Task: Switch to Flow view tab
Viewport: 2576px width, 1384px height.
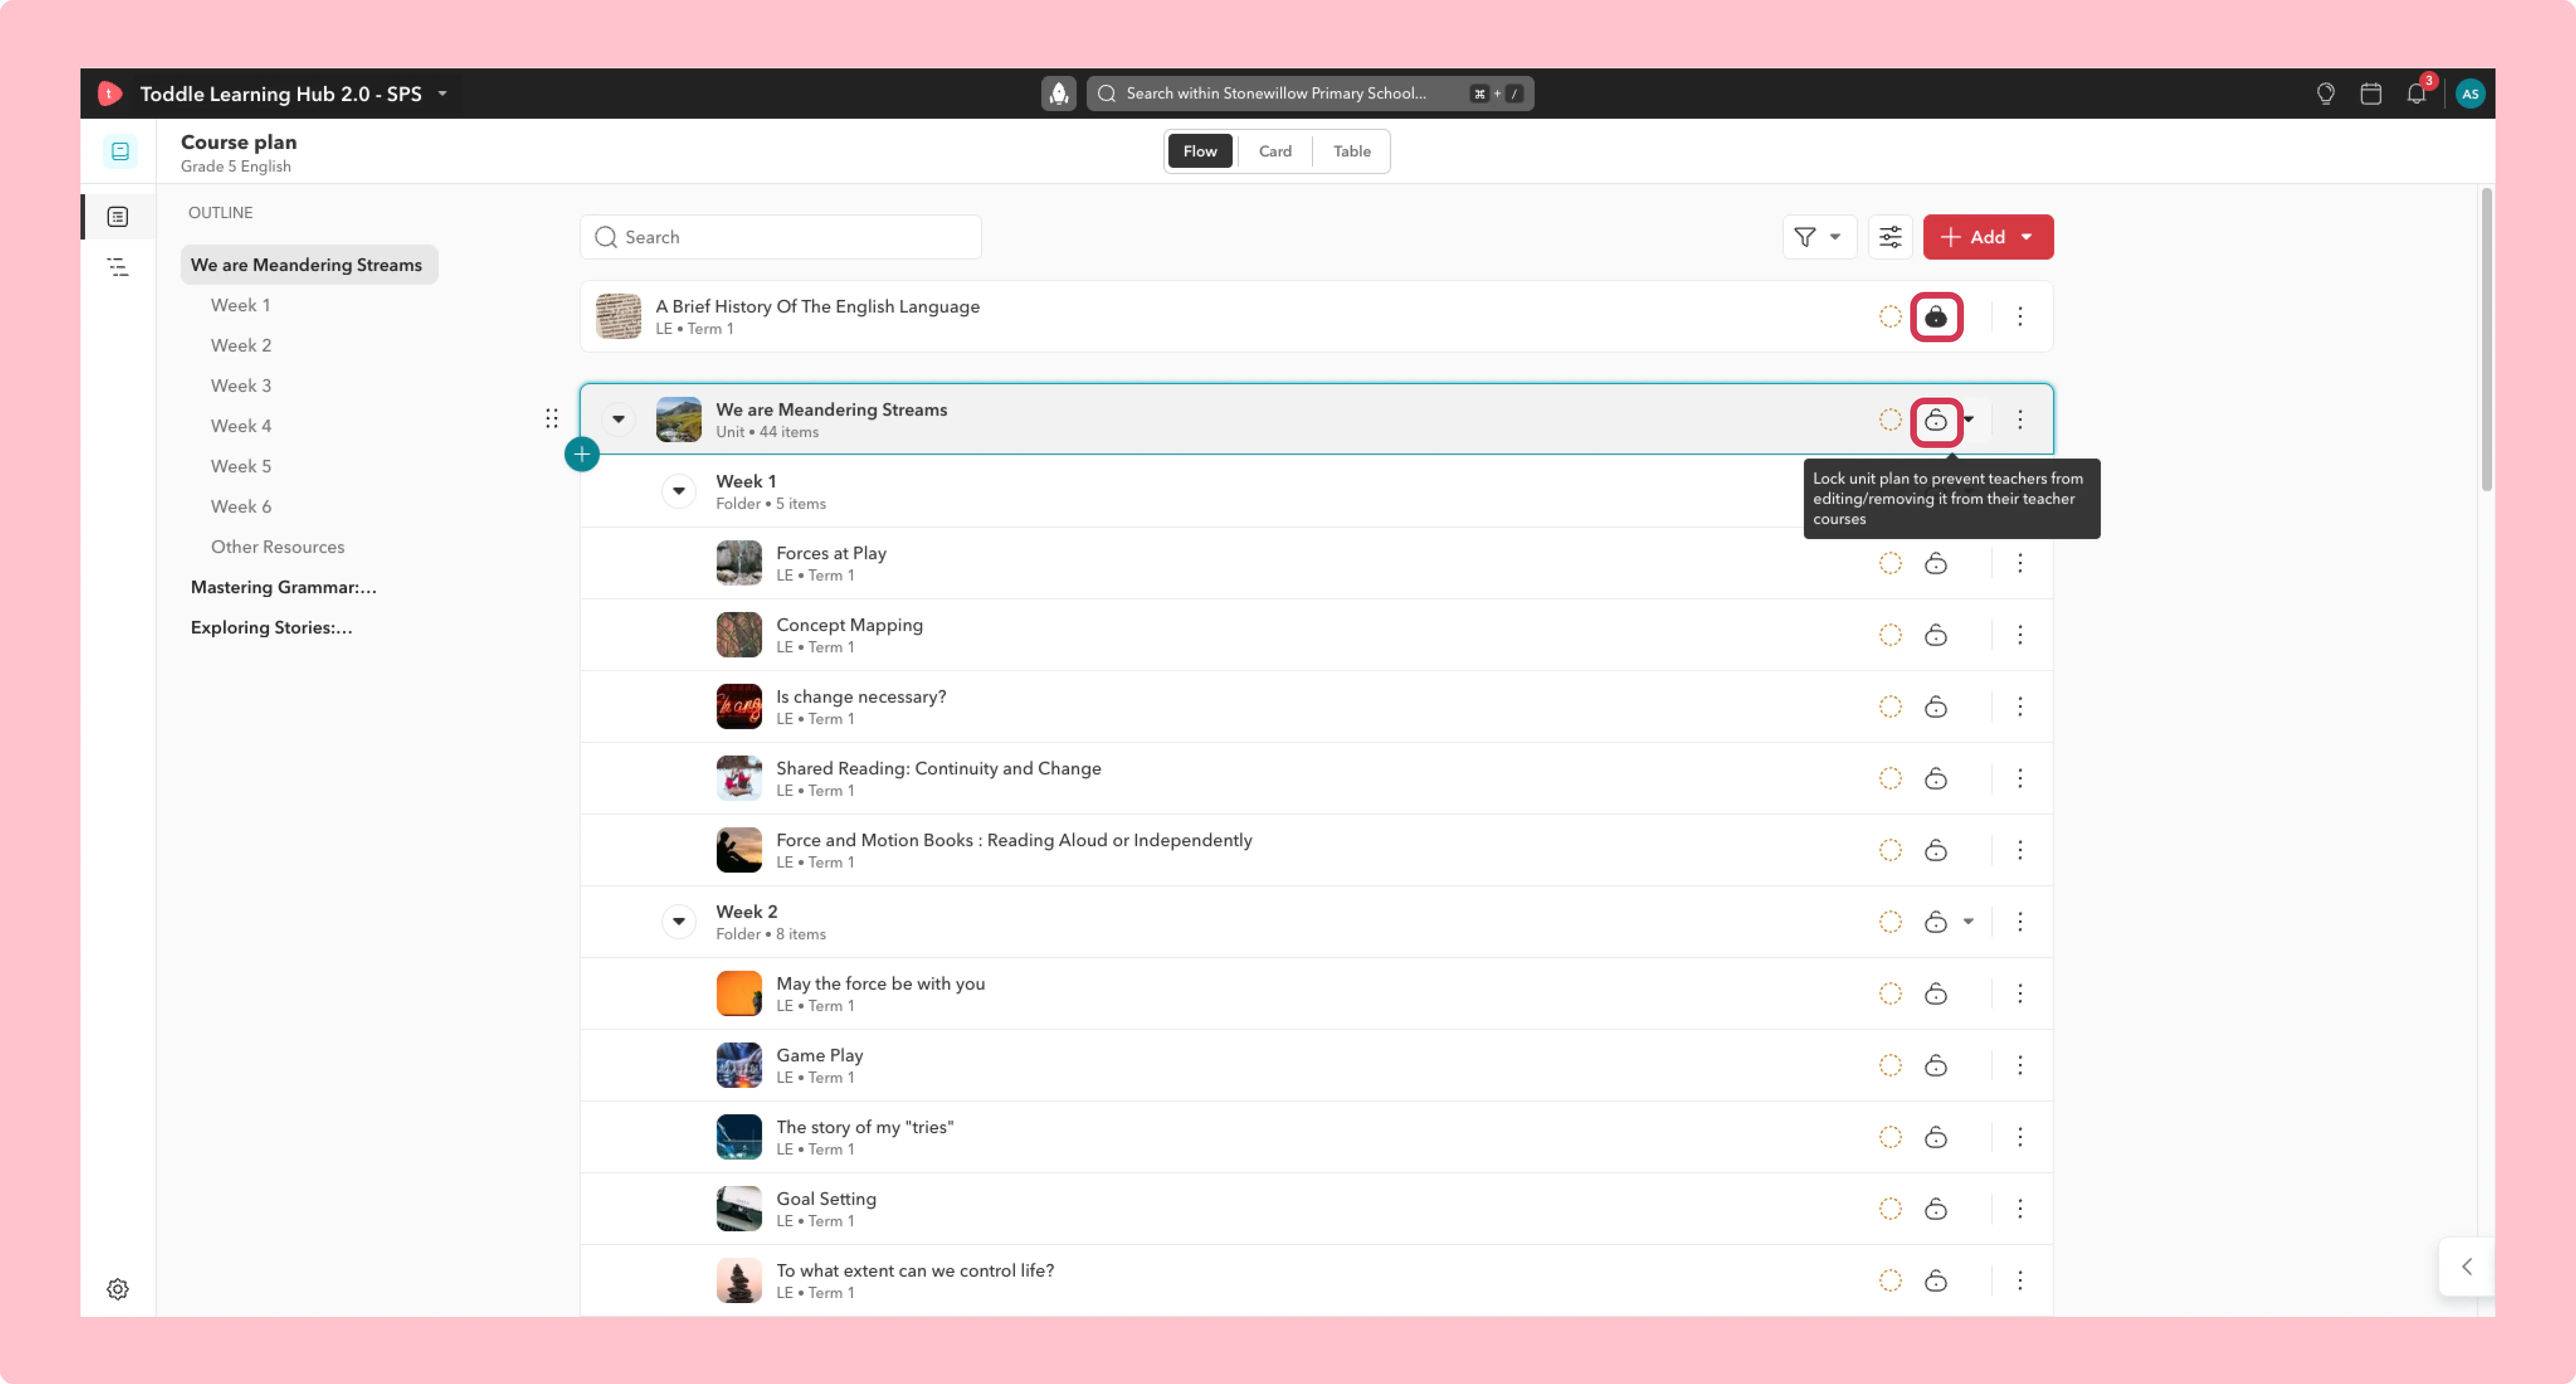Action: tap(1200, 151)
